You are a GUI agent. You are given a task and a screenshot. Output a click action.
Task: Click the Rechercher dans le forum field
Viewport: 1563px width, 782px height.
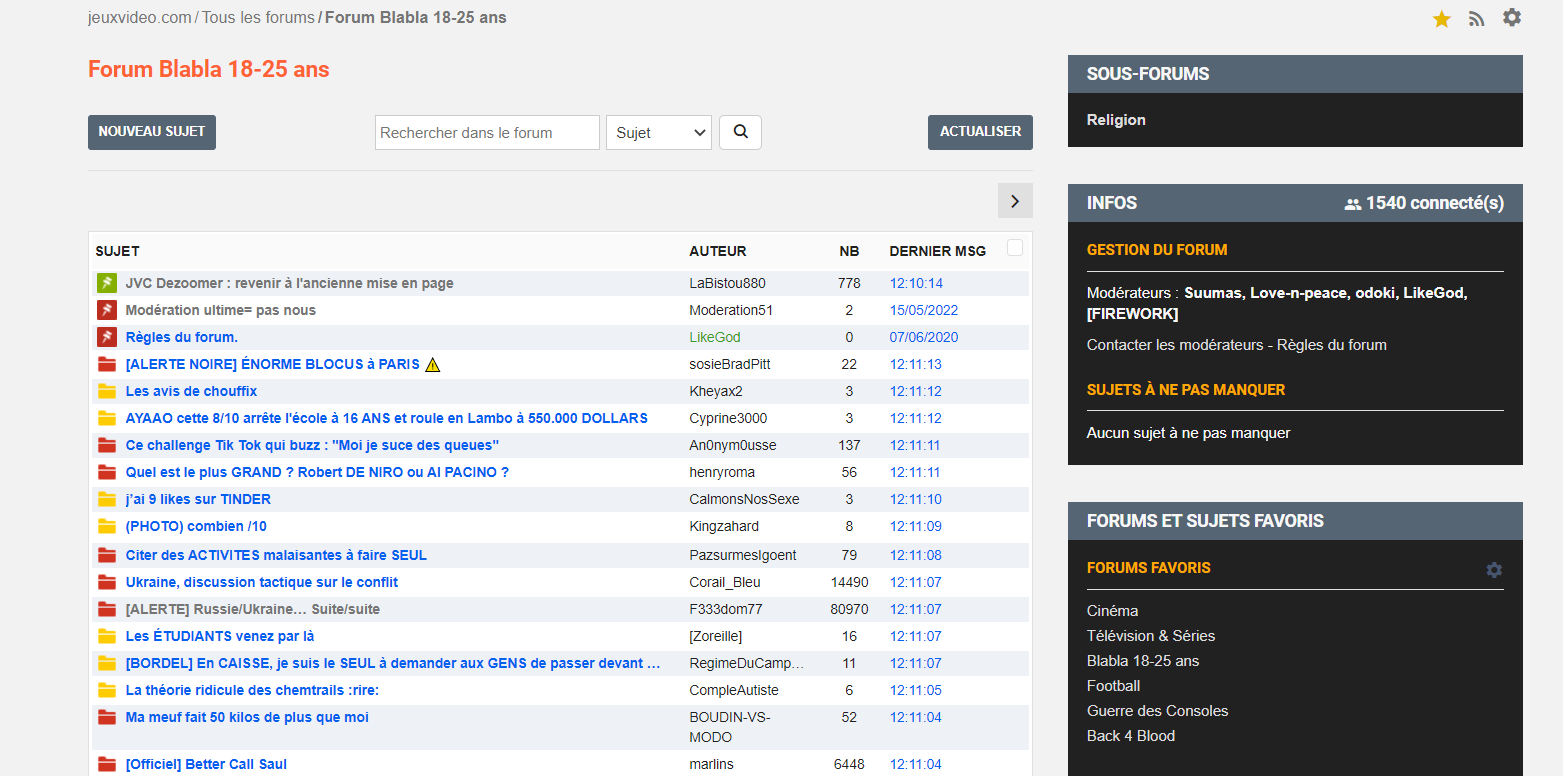pyautogui.click(x=487, y=132)
